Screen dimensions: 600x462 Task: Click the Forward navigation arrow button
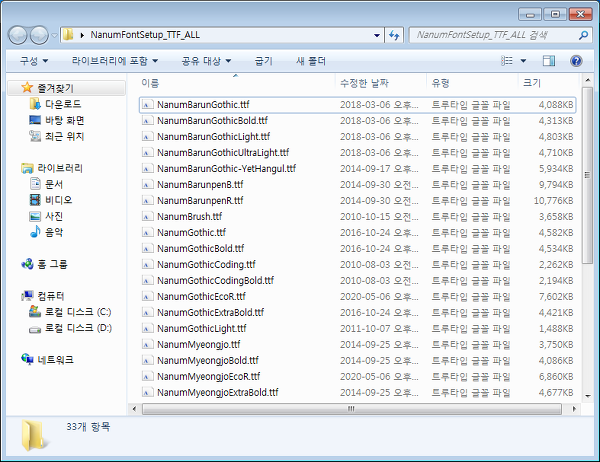(x=39, y=36)
